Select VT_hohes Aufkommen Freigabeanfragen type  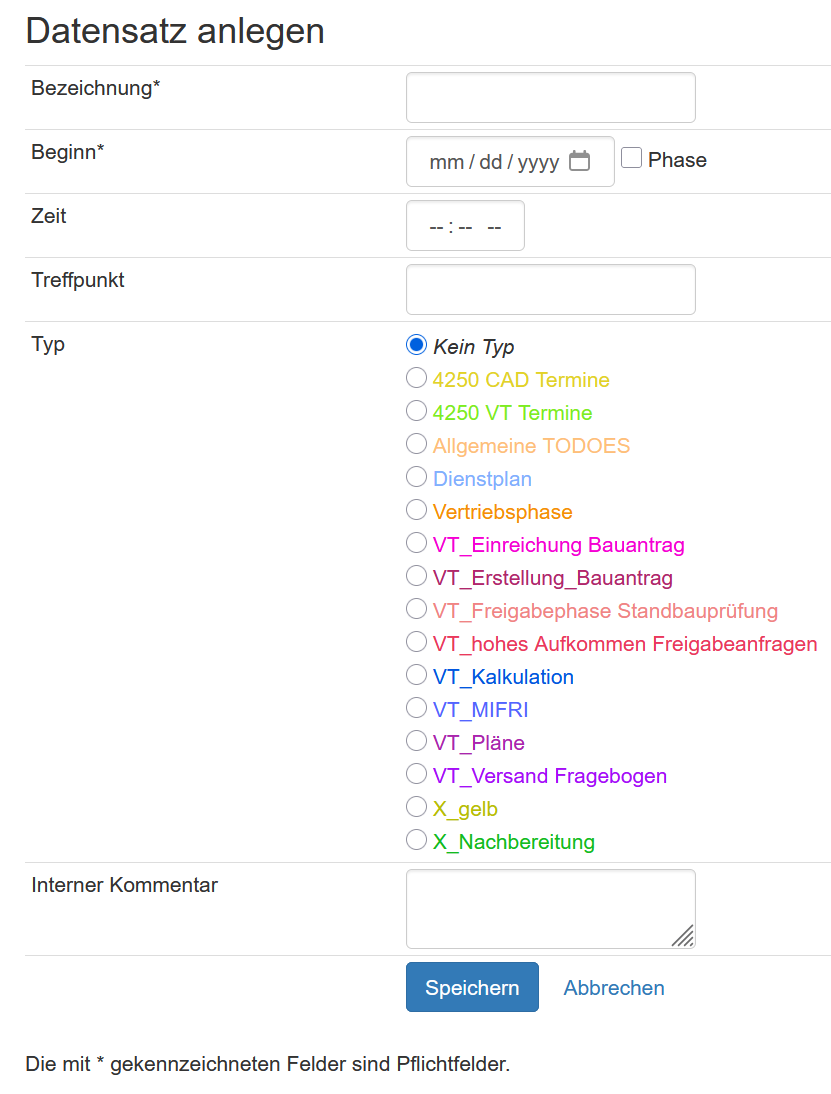click(416, 641)
